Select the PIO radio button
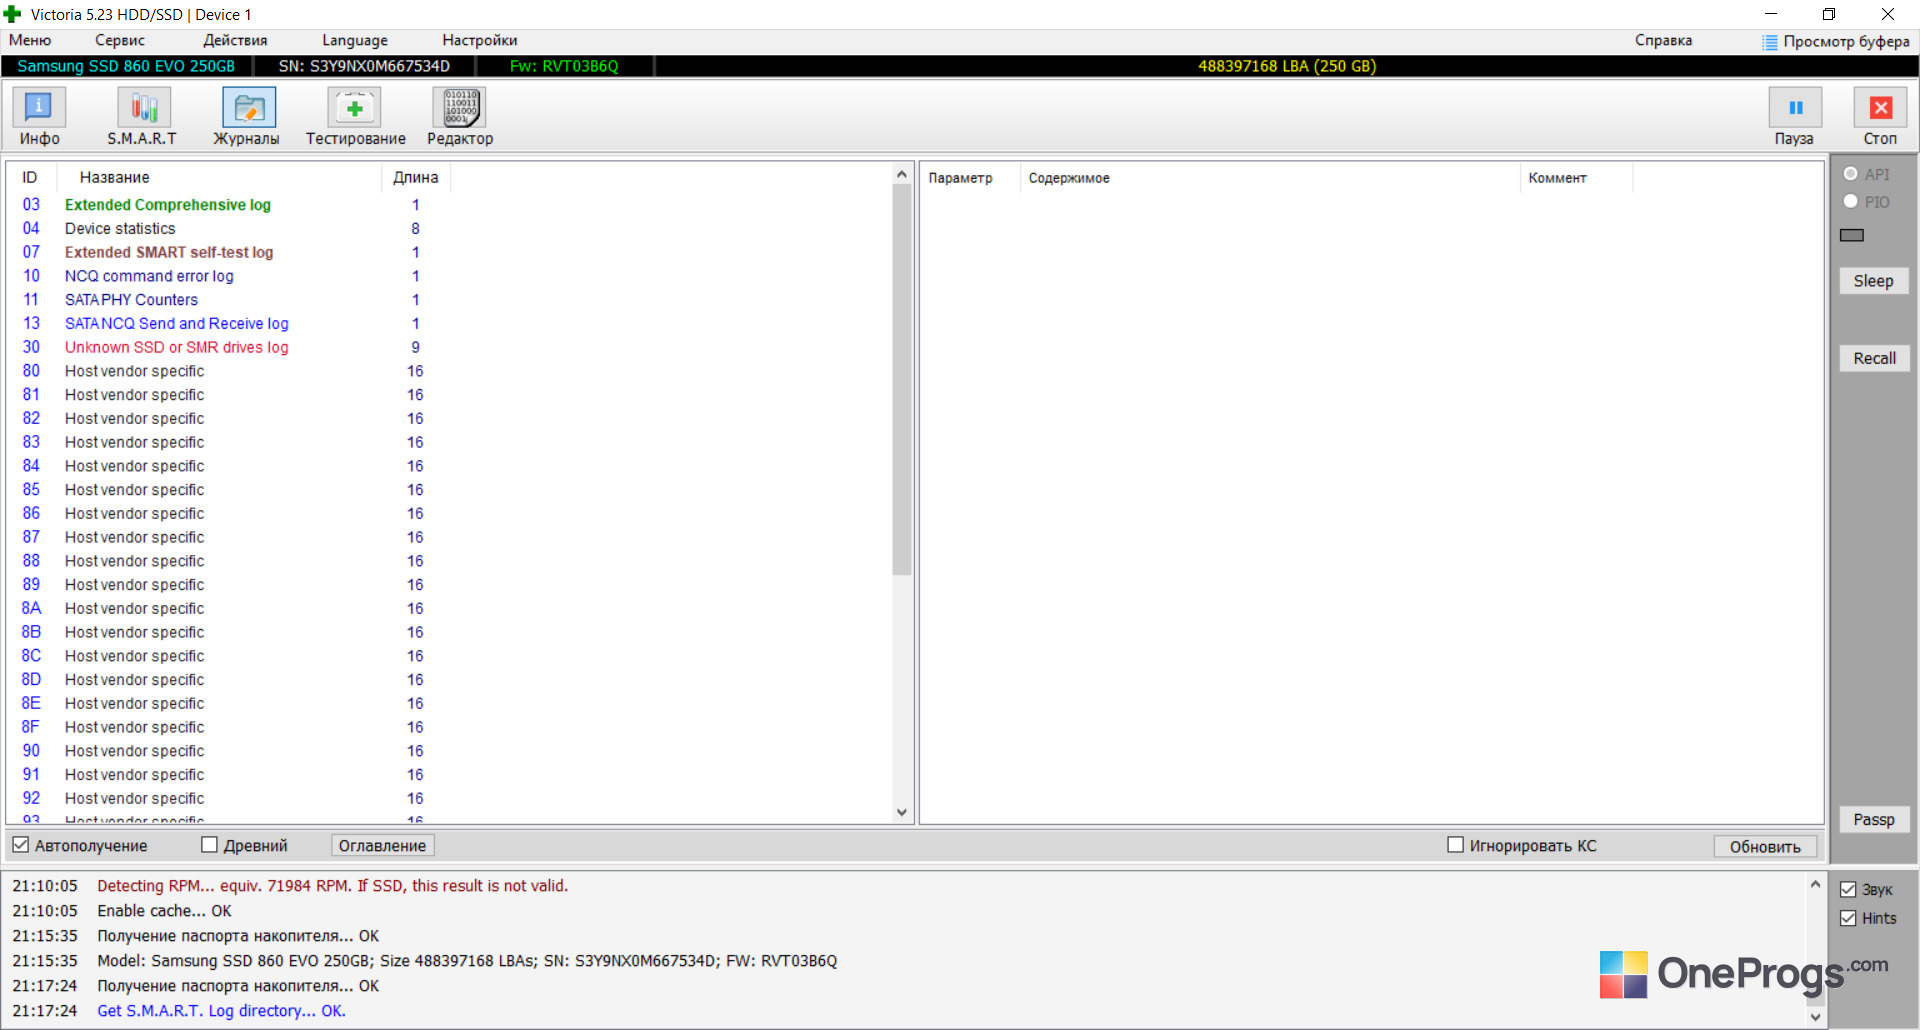Image resolution: width=1920 pixels, height=1030 pixels. [1851, 201]
